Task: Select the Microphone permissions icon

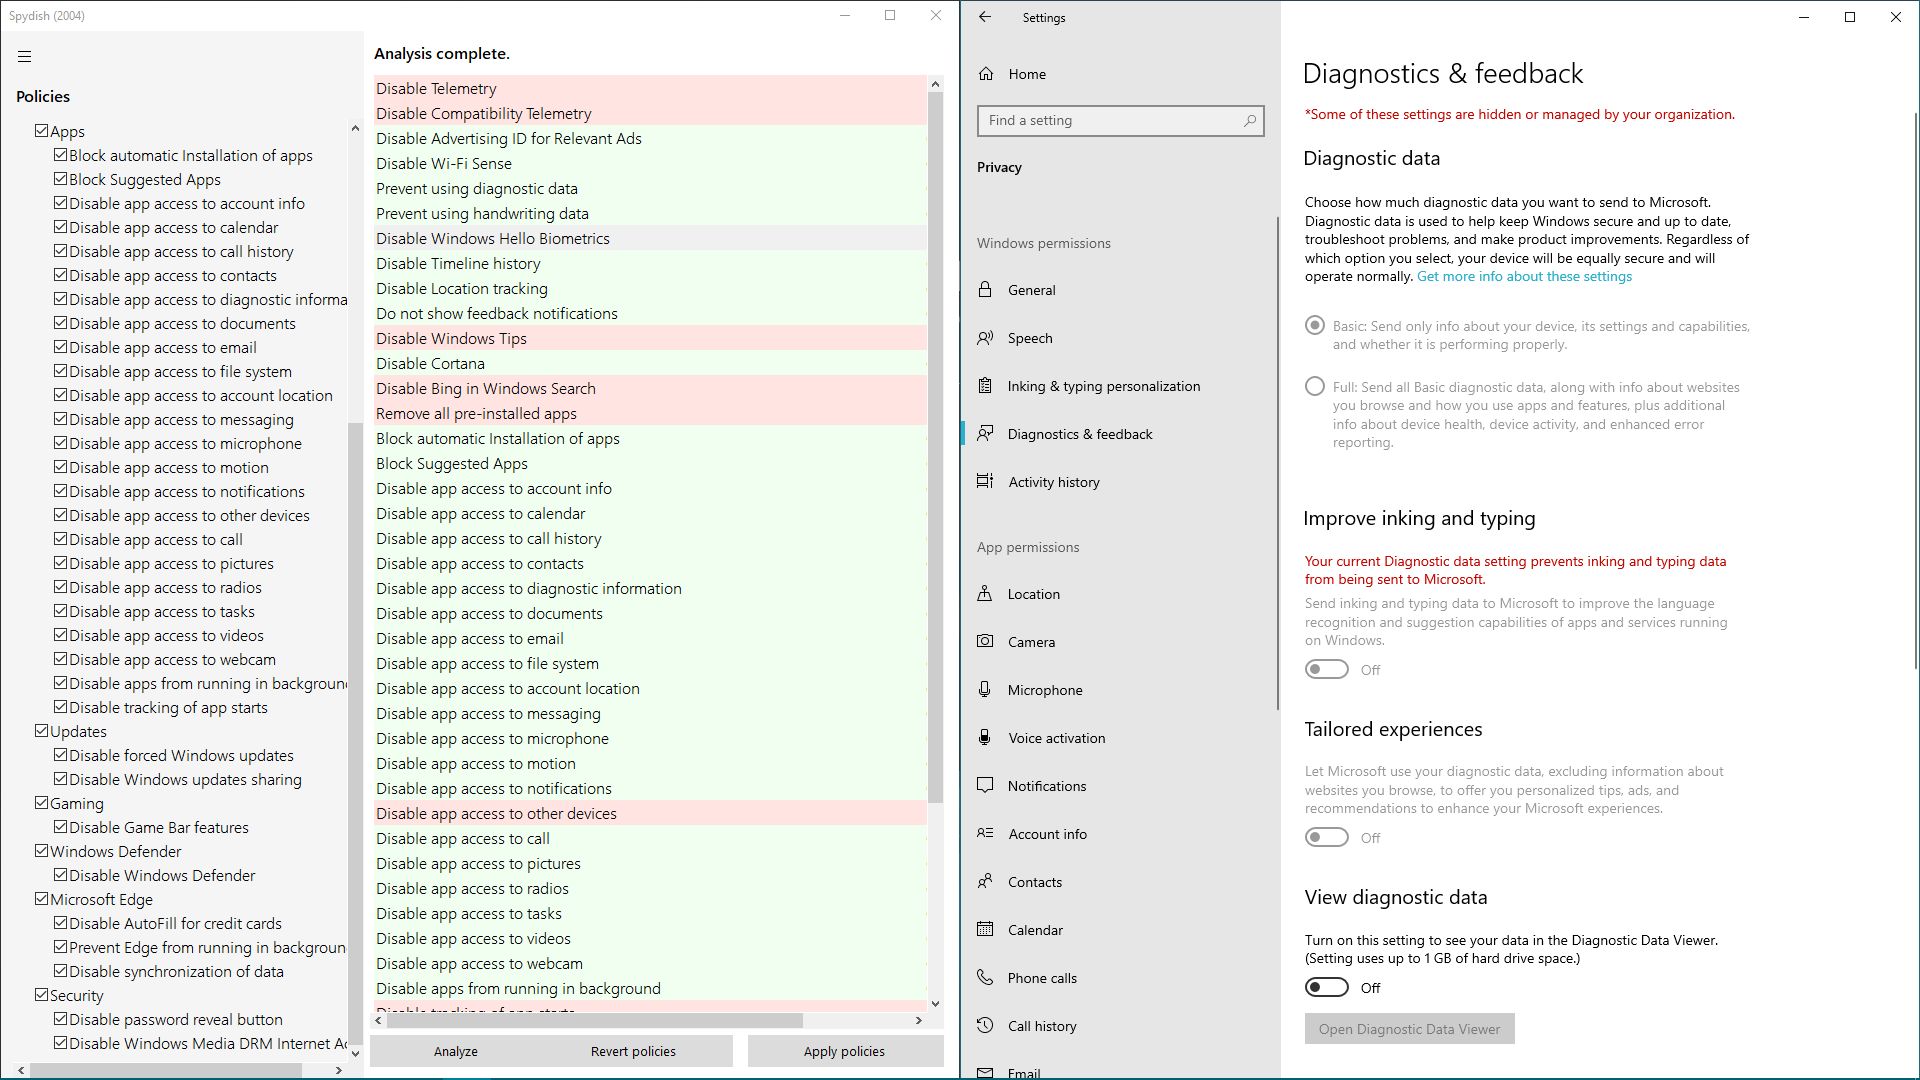Action: pos(985,690)
